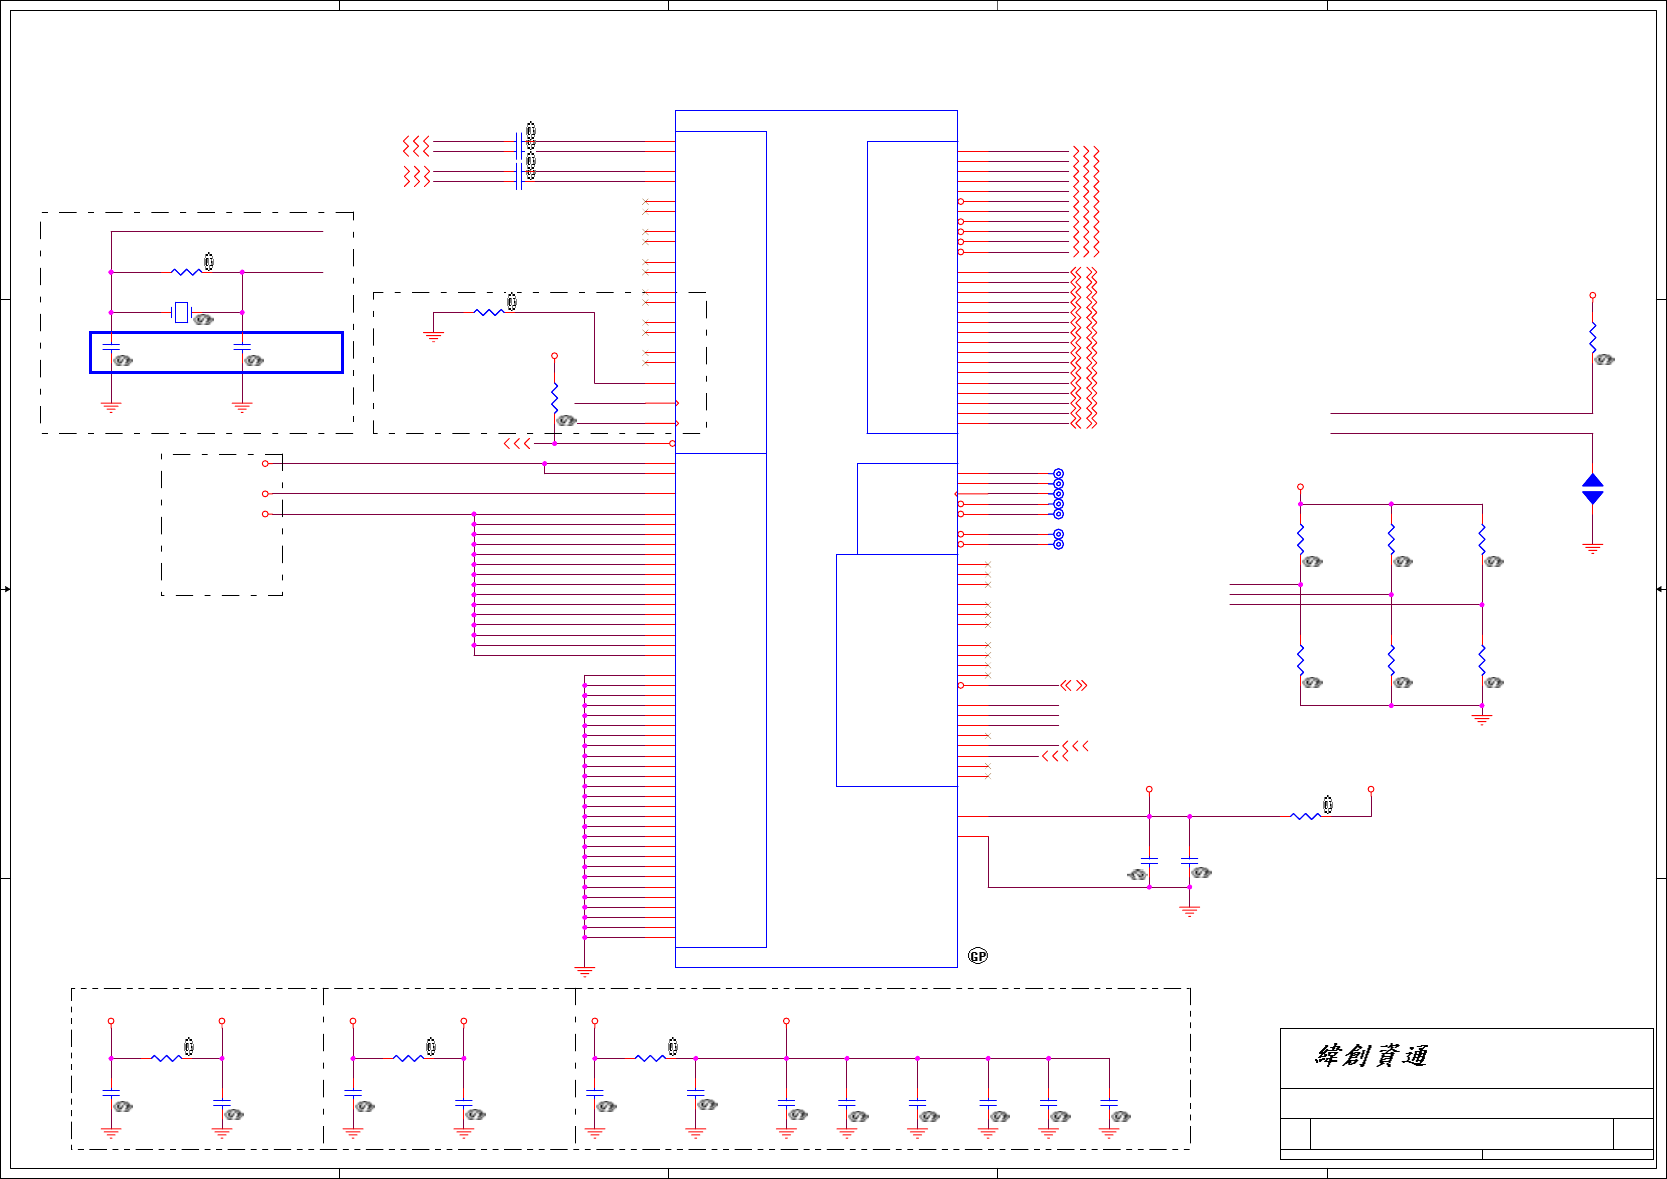The width and height of the screenshot is (1667, 1179).
Task: Select top-left resistor in the divider network
Action: [1300, 540]
